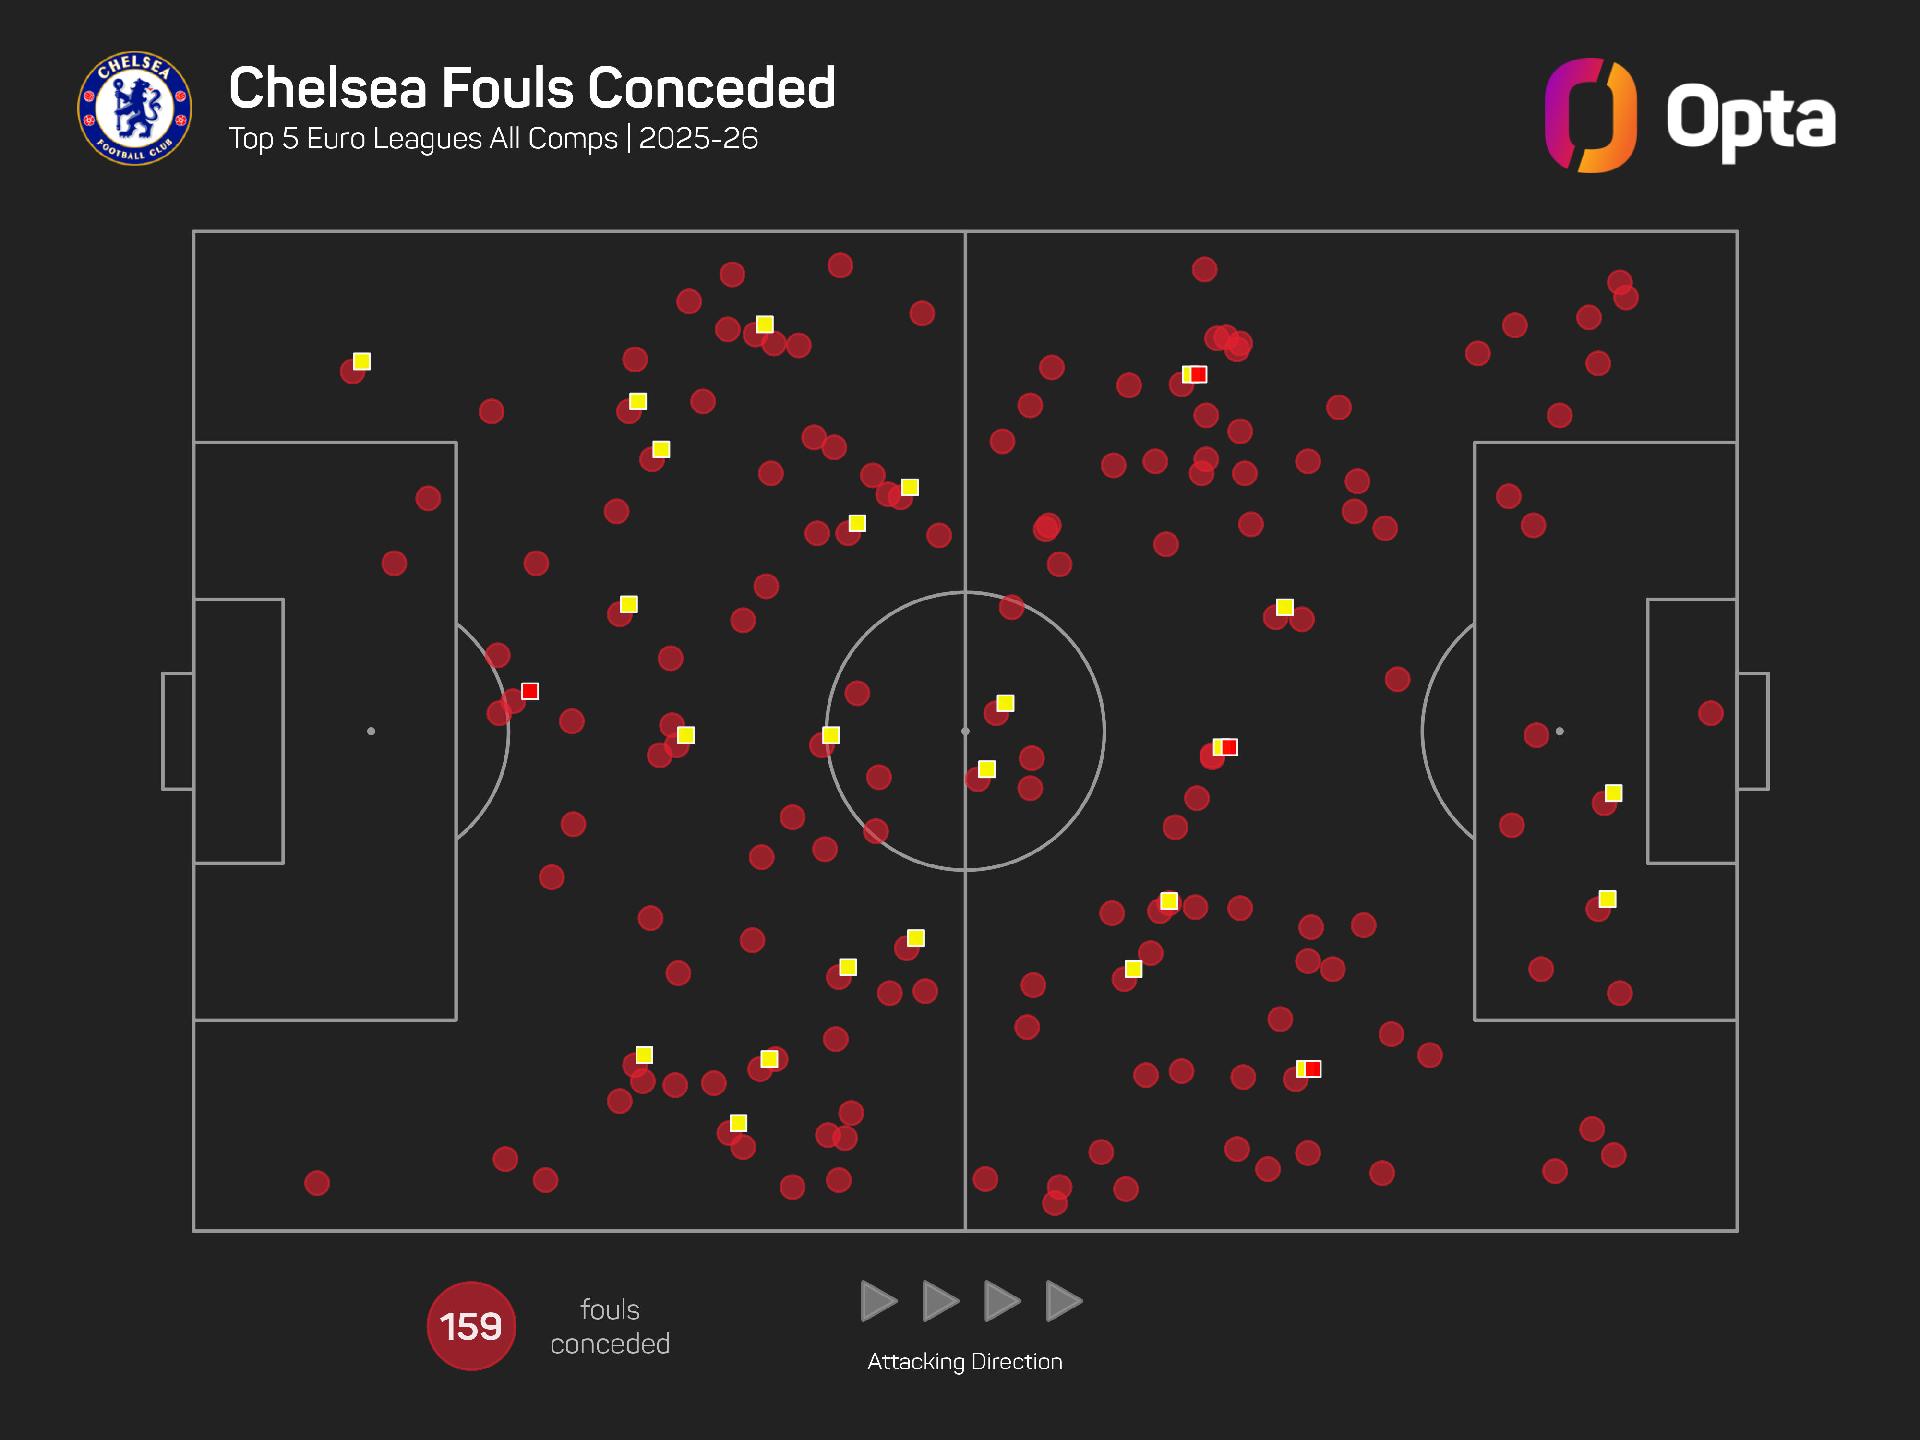
Task: Click the "Attacking Direction" label
Action: pyautogui.click(x=965, y=1361)
